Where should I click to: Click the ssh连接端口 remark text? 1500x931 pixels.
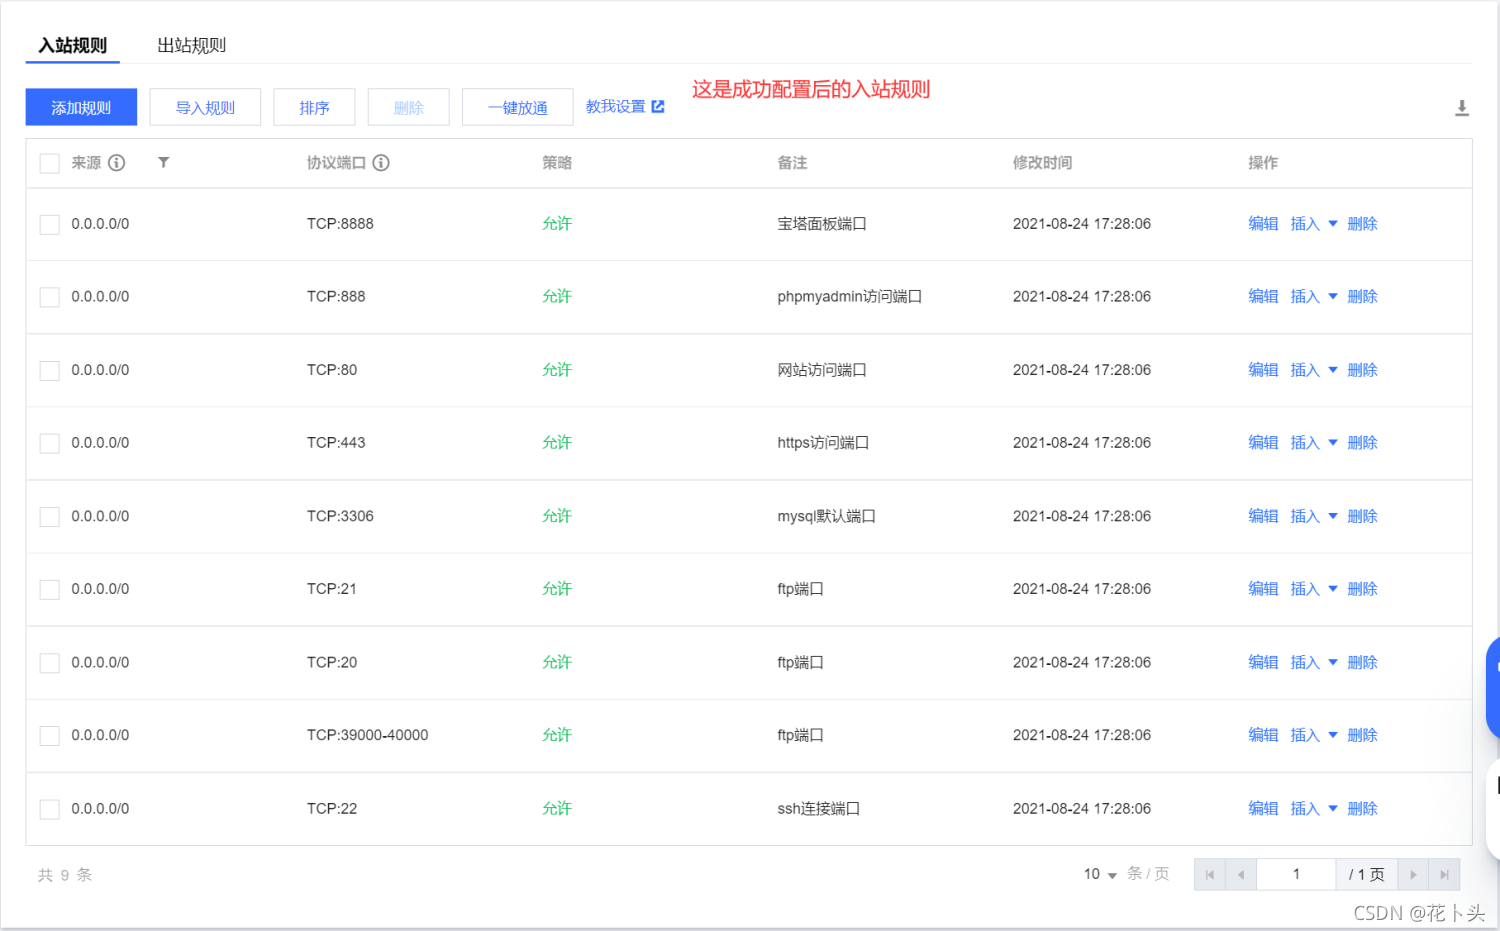[x=818, y=808]
